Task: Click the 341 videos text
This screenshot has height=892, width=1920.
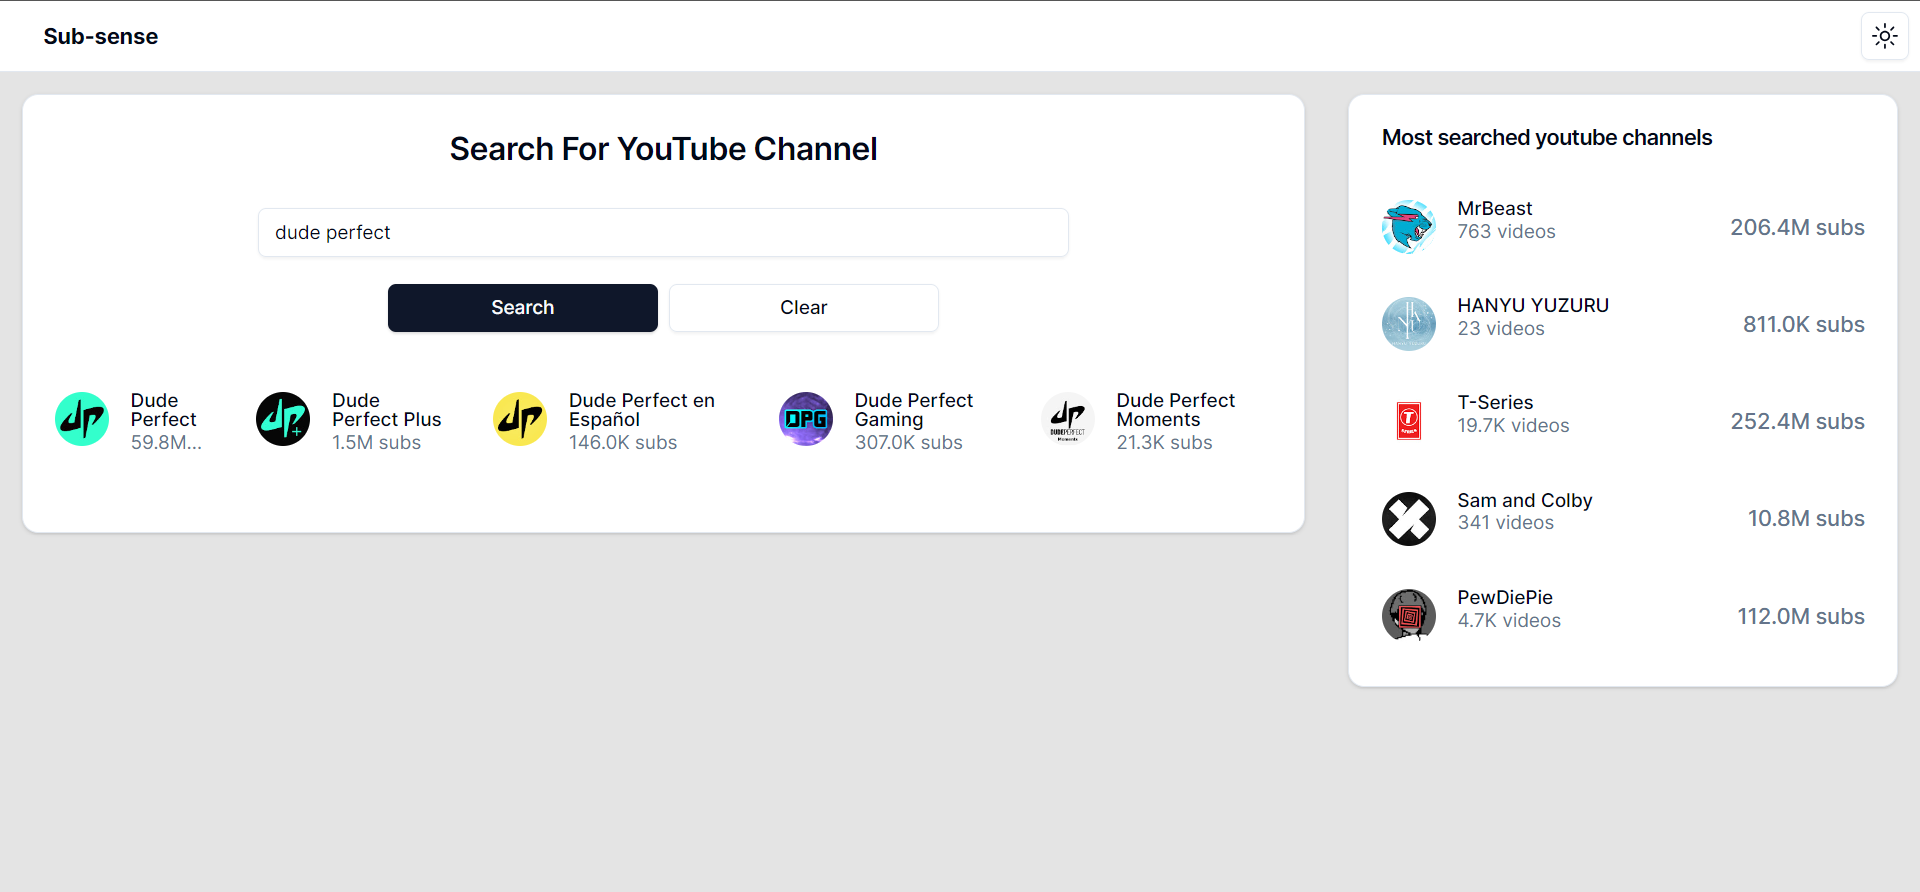Action: 1505,522
